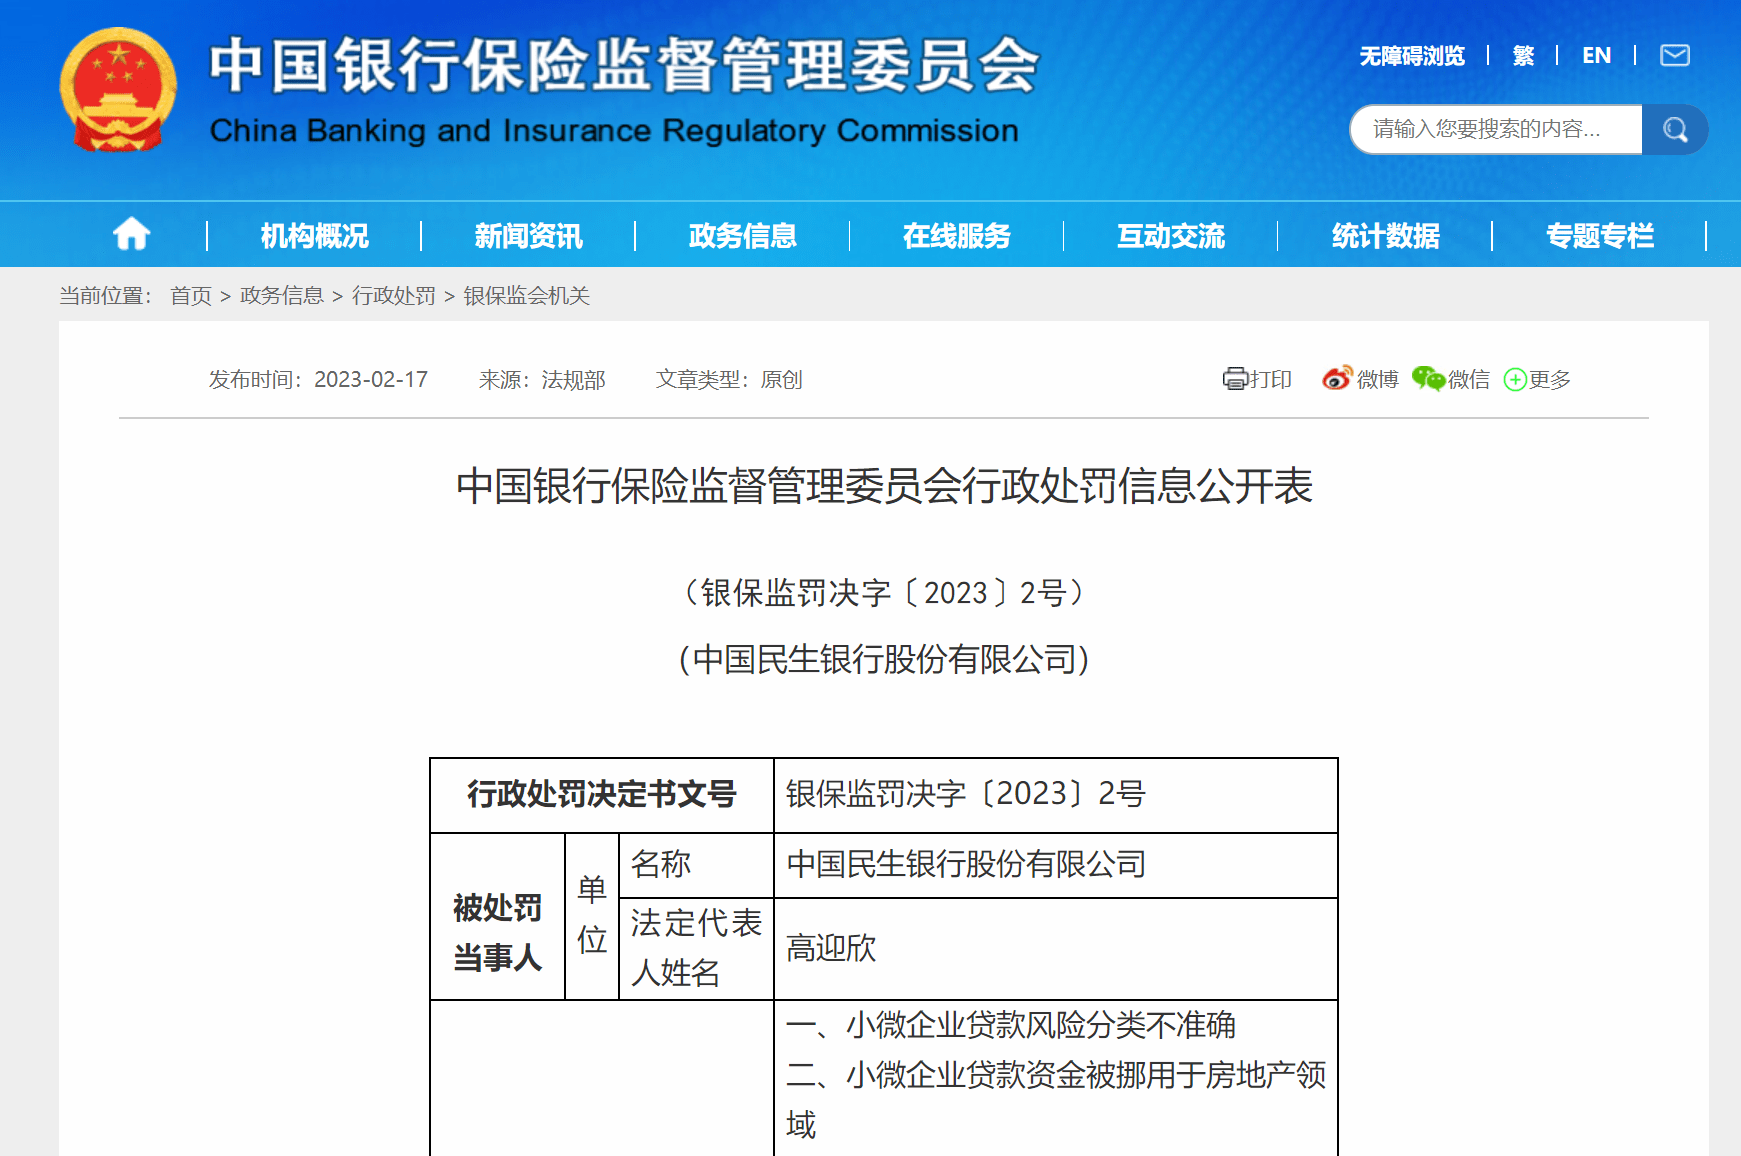Click the 微信 share label
The image size is (1741, 1156).
1469,380
